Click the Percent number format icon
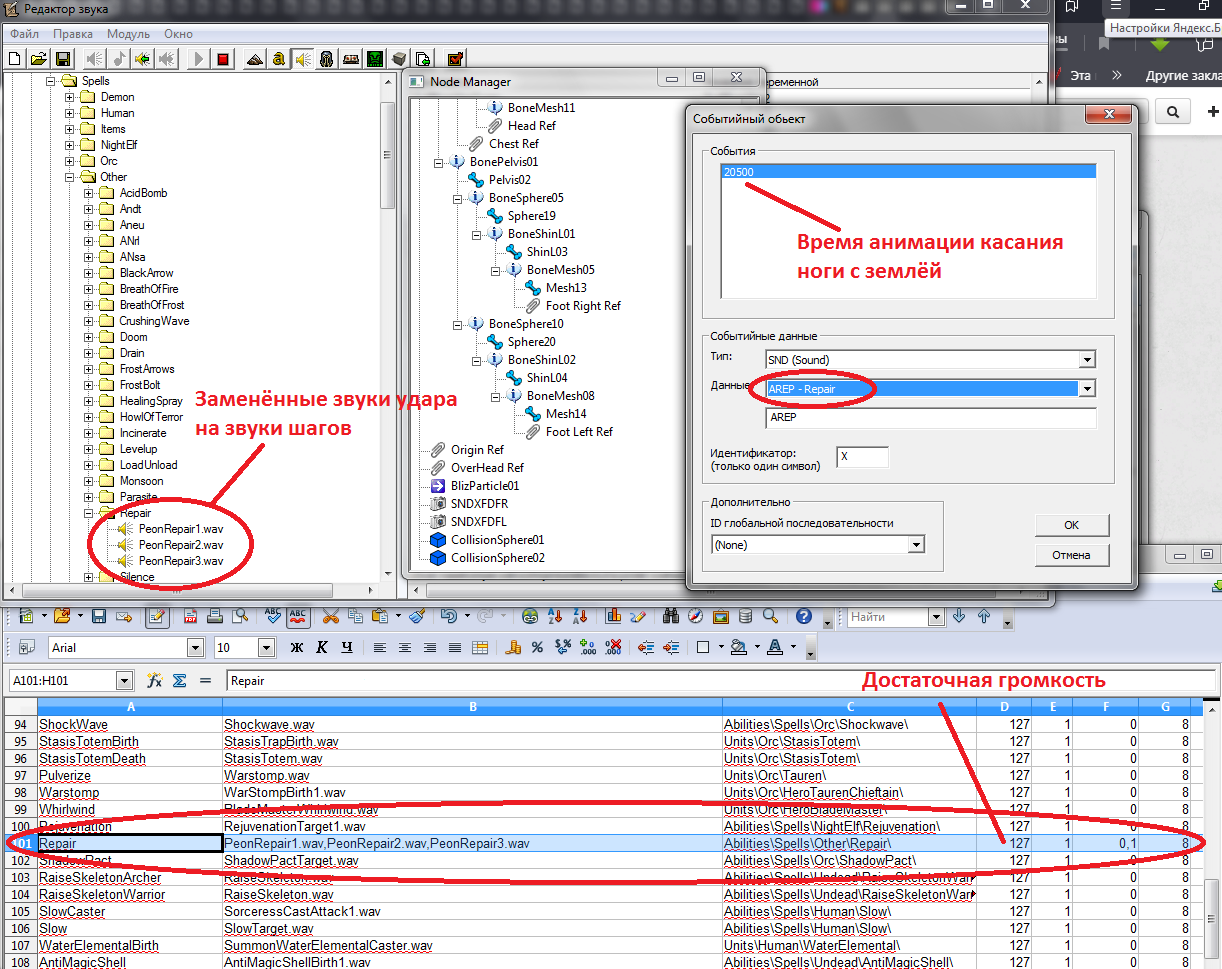This screenshot has height=969, width=1222. [537, 648]
